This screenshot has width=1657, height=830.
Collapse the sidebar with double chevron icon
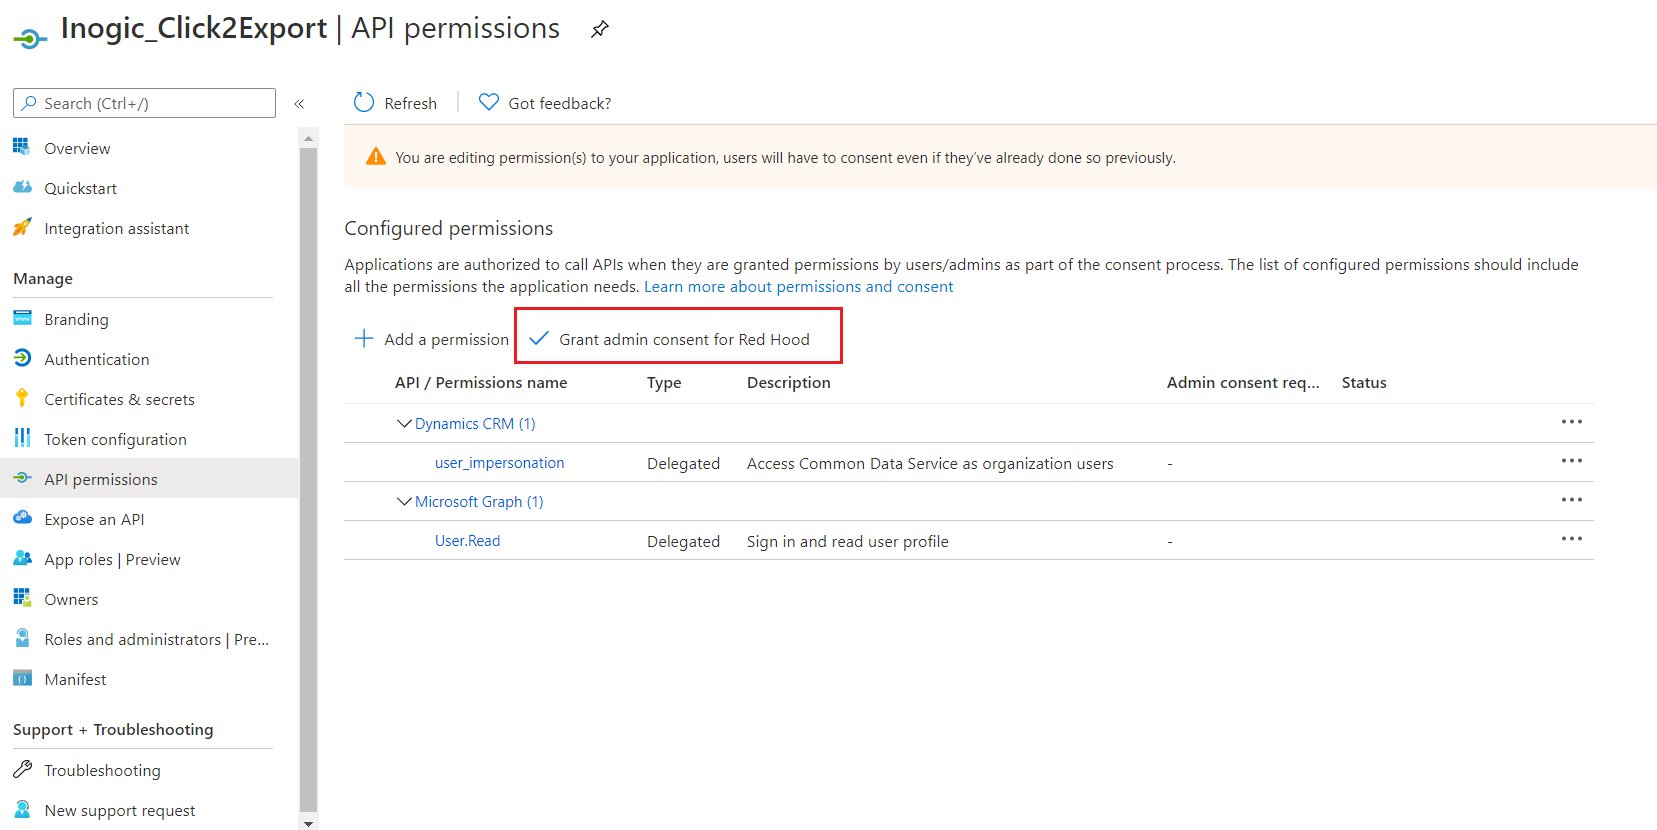[299, 104]
